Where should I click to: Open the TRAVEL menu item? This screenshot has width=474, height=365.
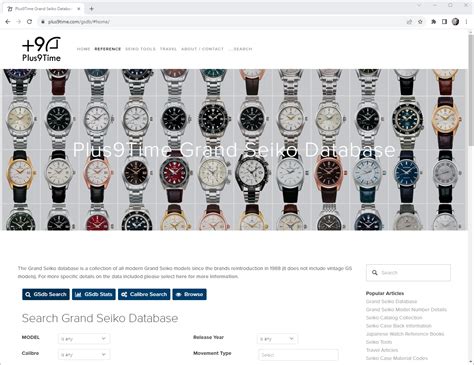168,49
